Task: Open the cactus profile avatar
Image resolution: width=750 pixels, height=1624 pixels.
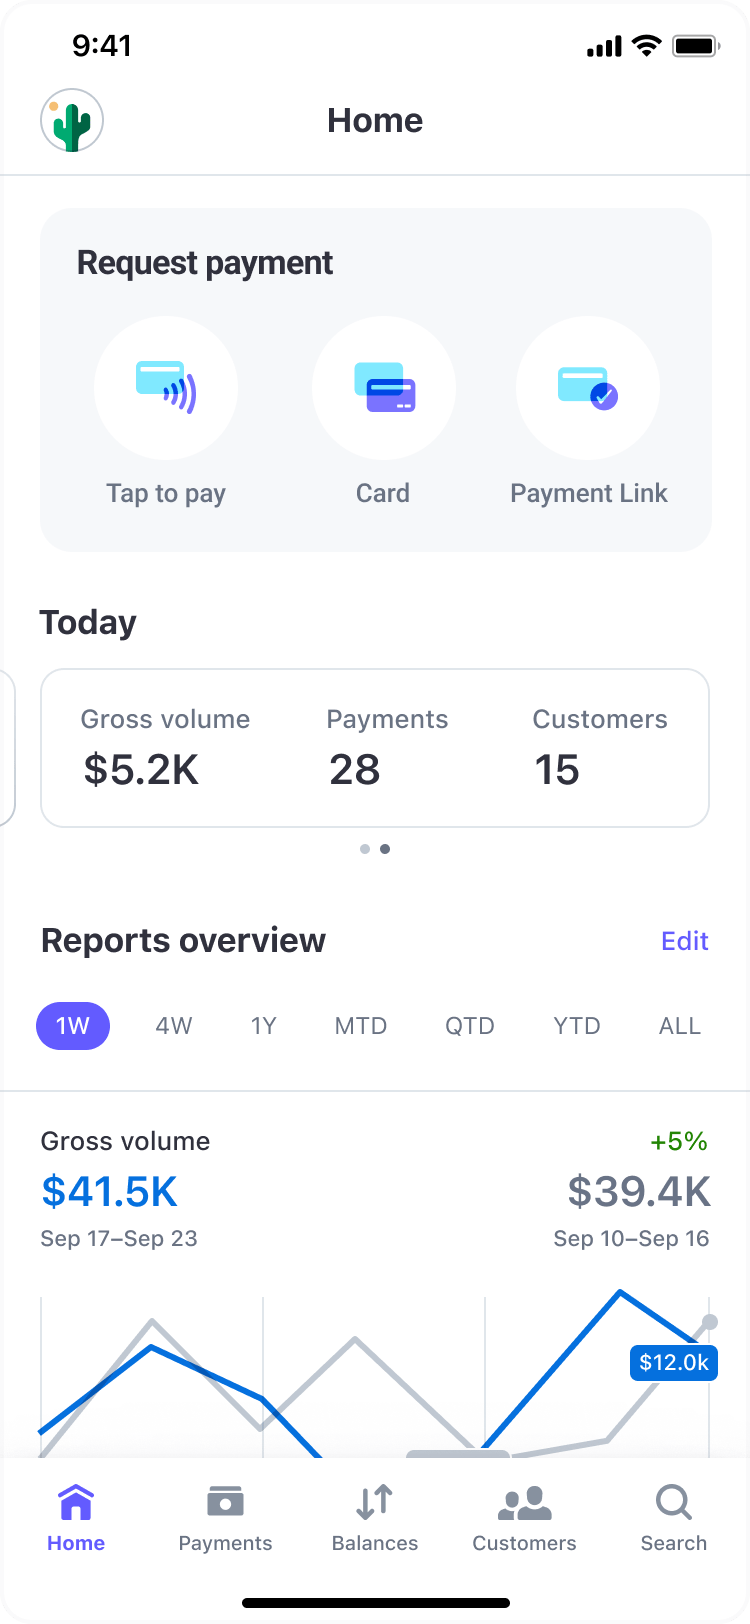Action: (72, 121)
